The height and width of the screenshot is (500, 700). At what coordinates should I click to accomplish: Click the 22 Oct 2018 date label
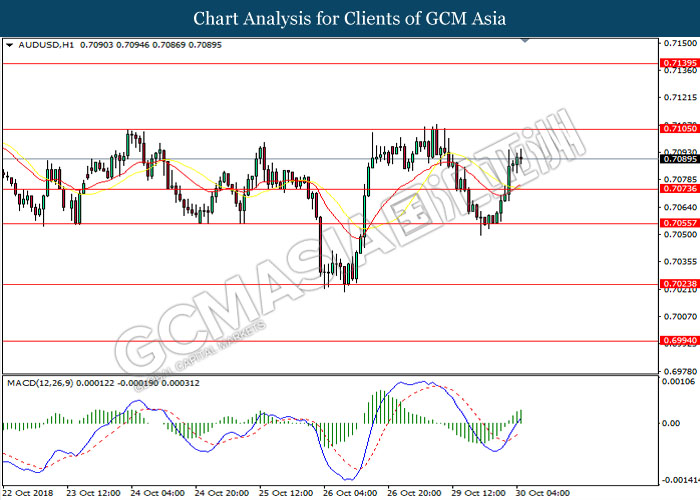click(x=26, y=493)
